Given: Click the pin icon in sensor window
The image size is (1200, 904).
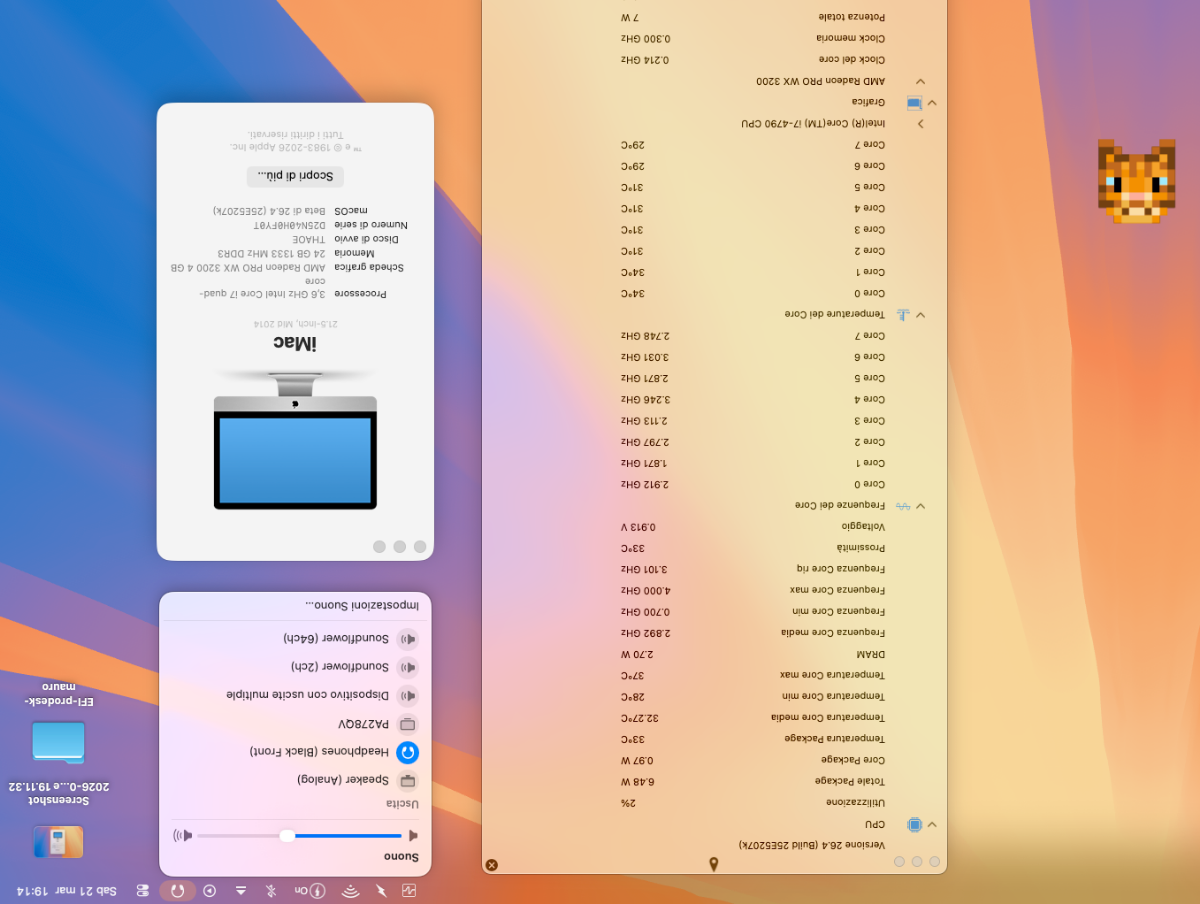Looking at the screenshot, I should click(714, 864).
